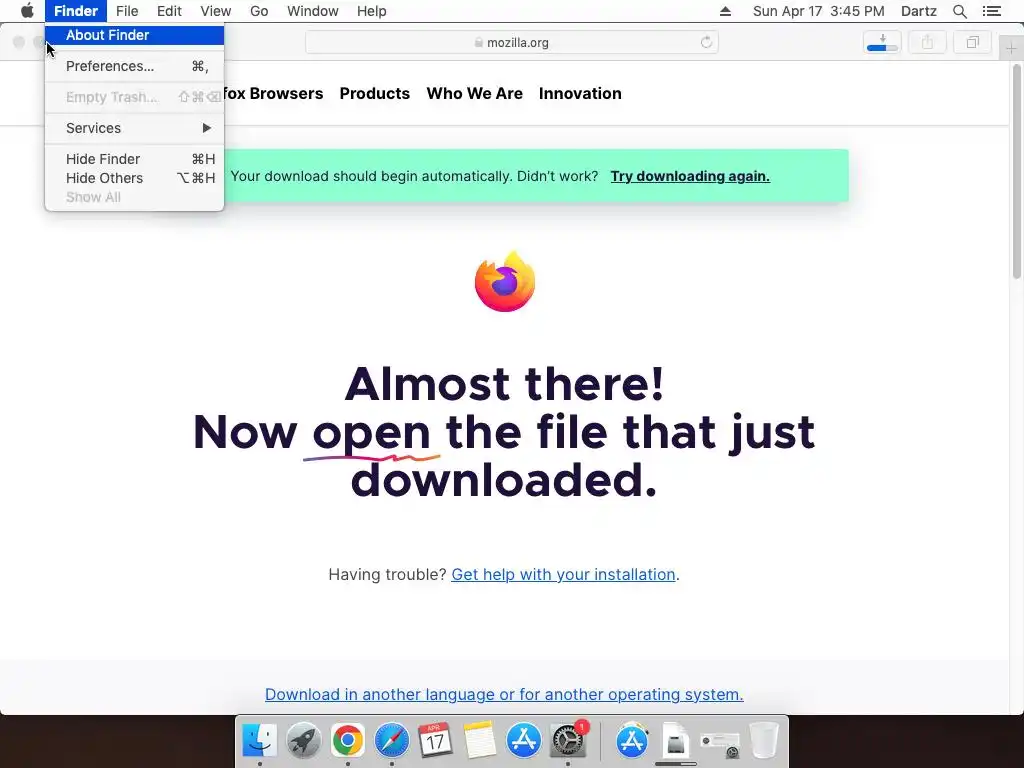This screenshot has width=1024, height=768.
Task: Show Safari downloads button
Action: pyautogui.click(x=882, y=42)
